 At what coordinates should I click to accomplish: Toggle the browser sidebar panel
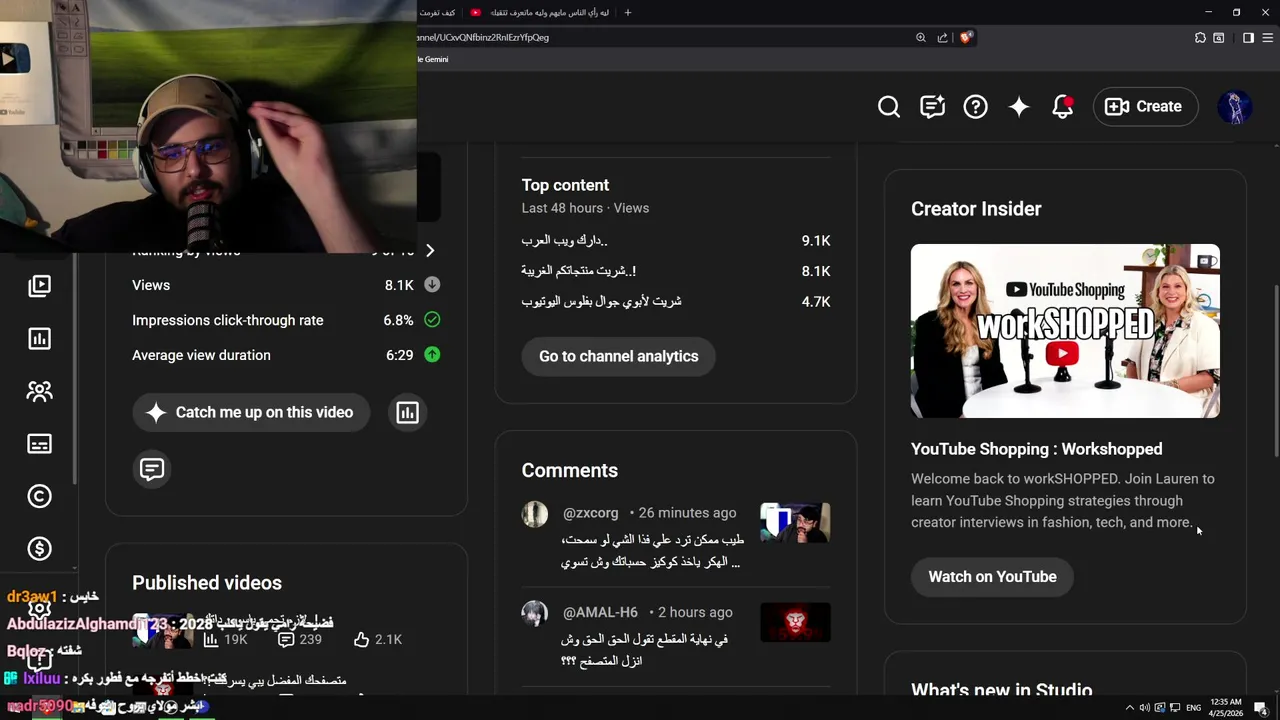pos(1248,37)
